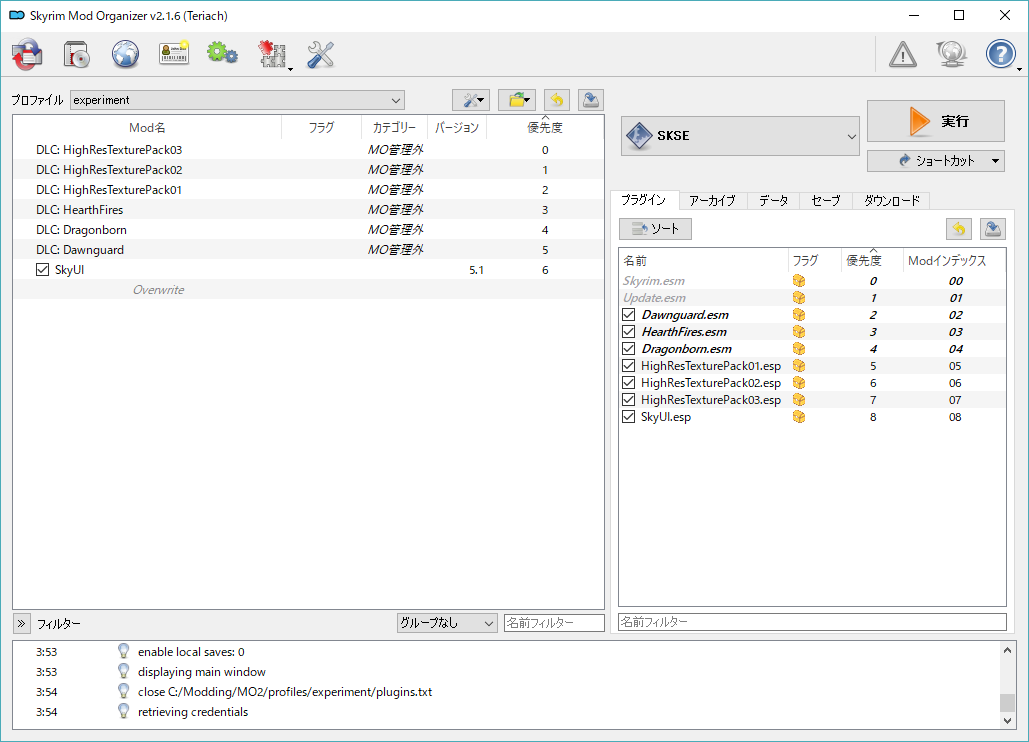Switch to the プラグイン tab
This screenshot has width=1029, height=742.
[644, 199]
